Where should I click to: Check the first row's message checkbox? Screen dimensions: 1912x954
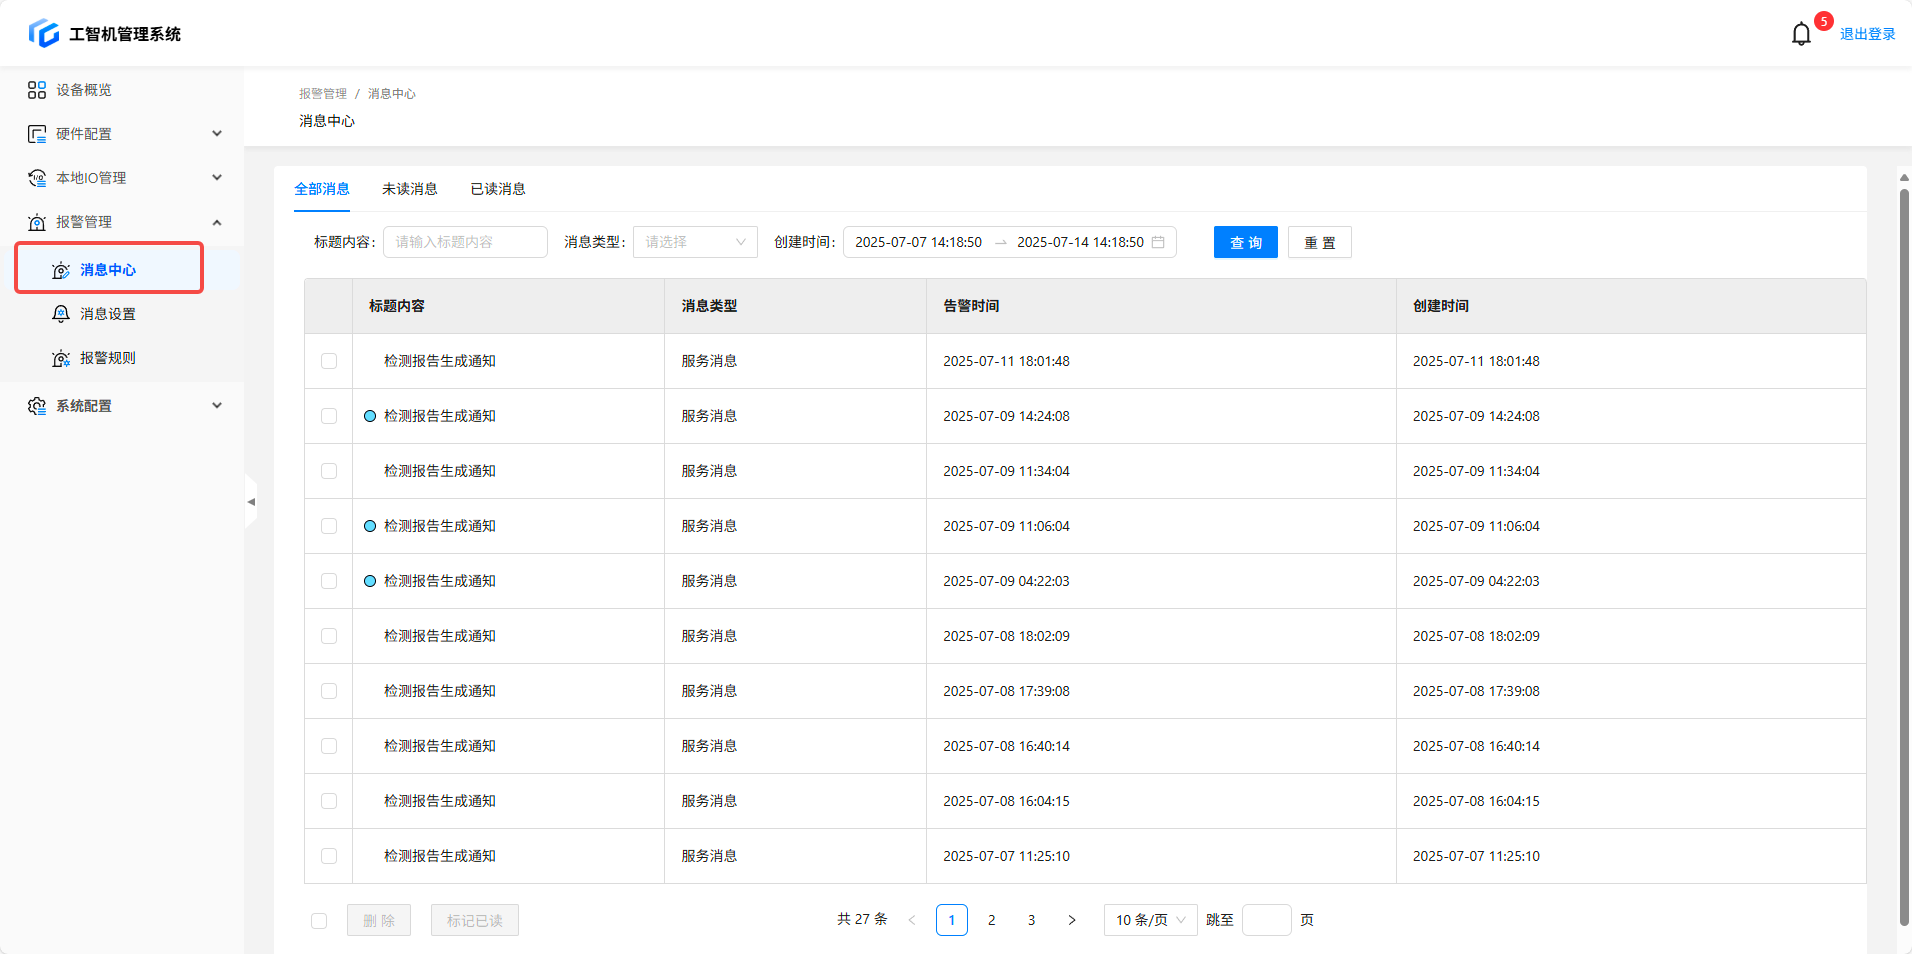click(329, 361)
